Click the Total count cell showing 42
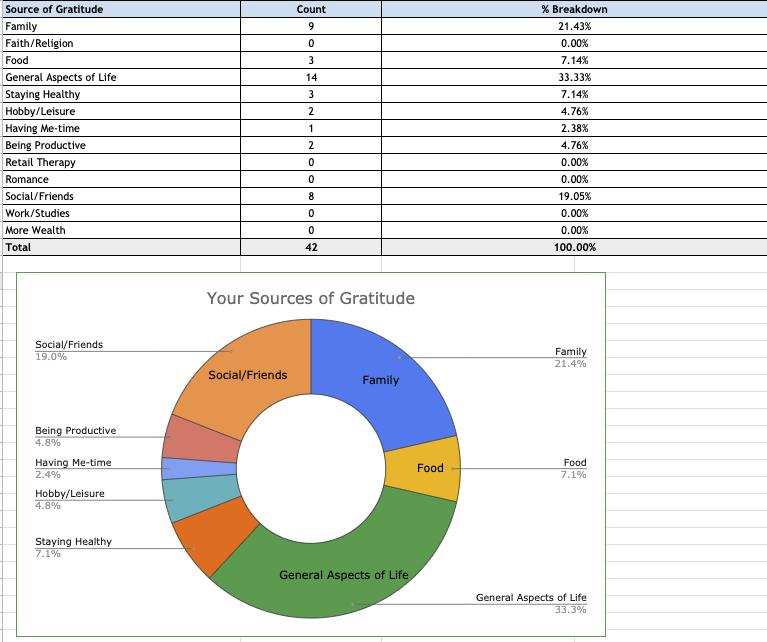Viewport: 767px width, 642px height. 311,247
